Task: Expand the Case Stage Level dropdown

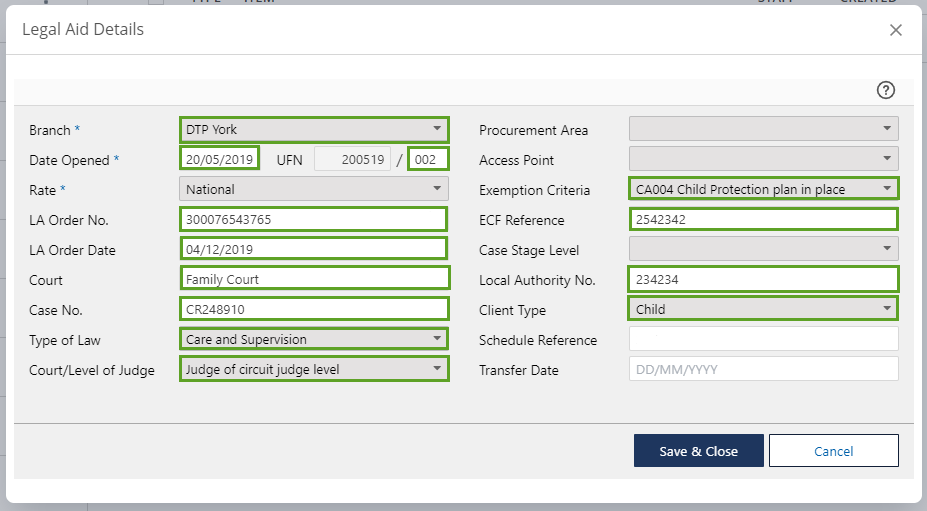Action: pyautogui.click(x=763, y=249)
